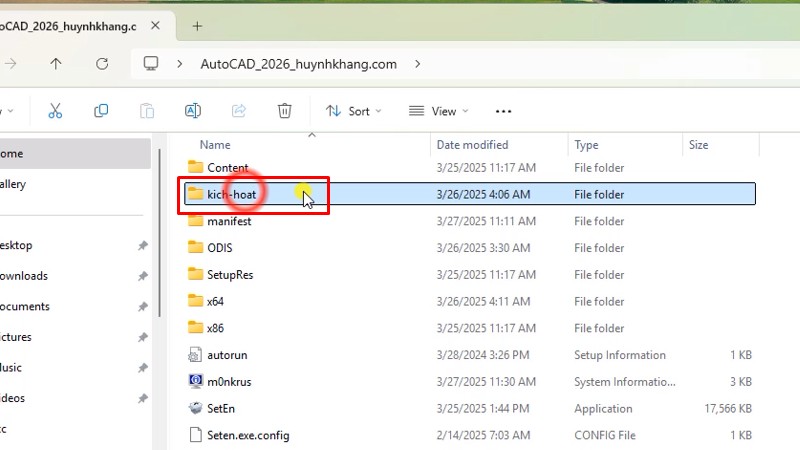
Task: Expand the breadcrumb chevron after folder name
Action: click(417, 64)
